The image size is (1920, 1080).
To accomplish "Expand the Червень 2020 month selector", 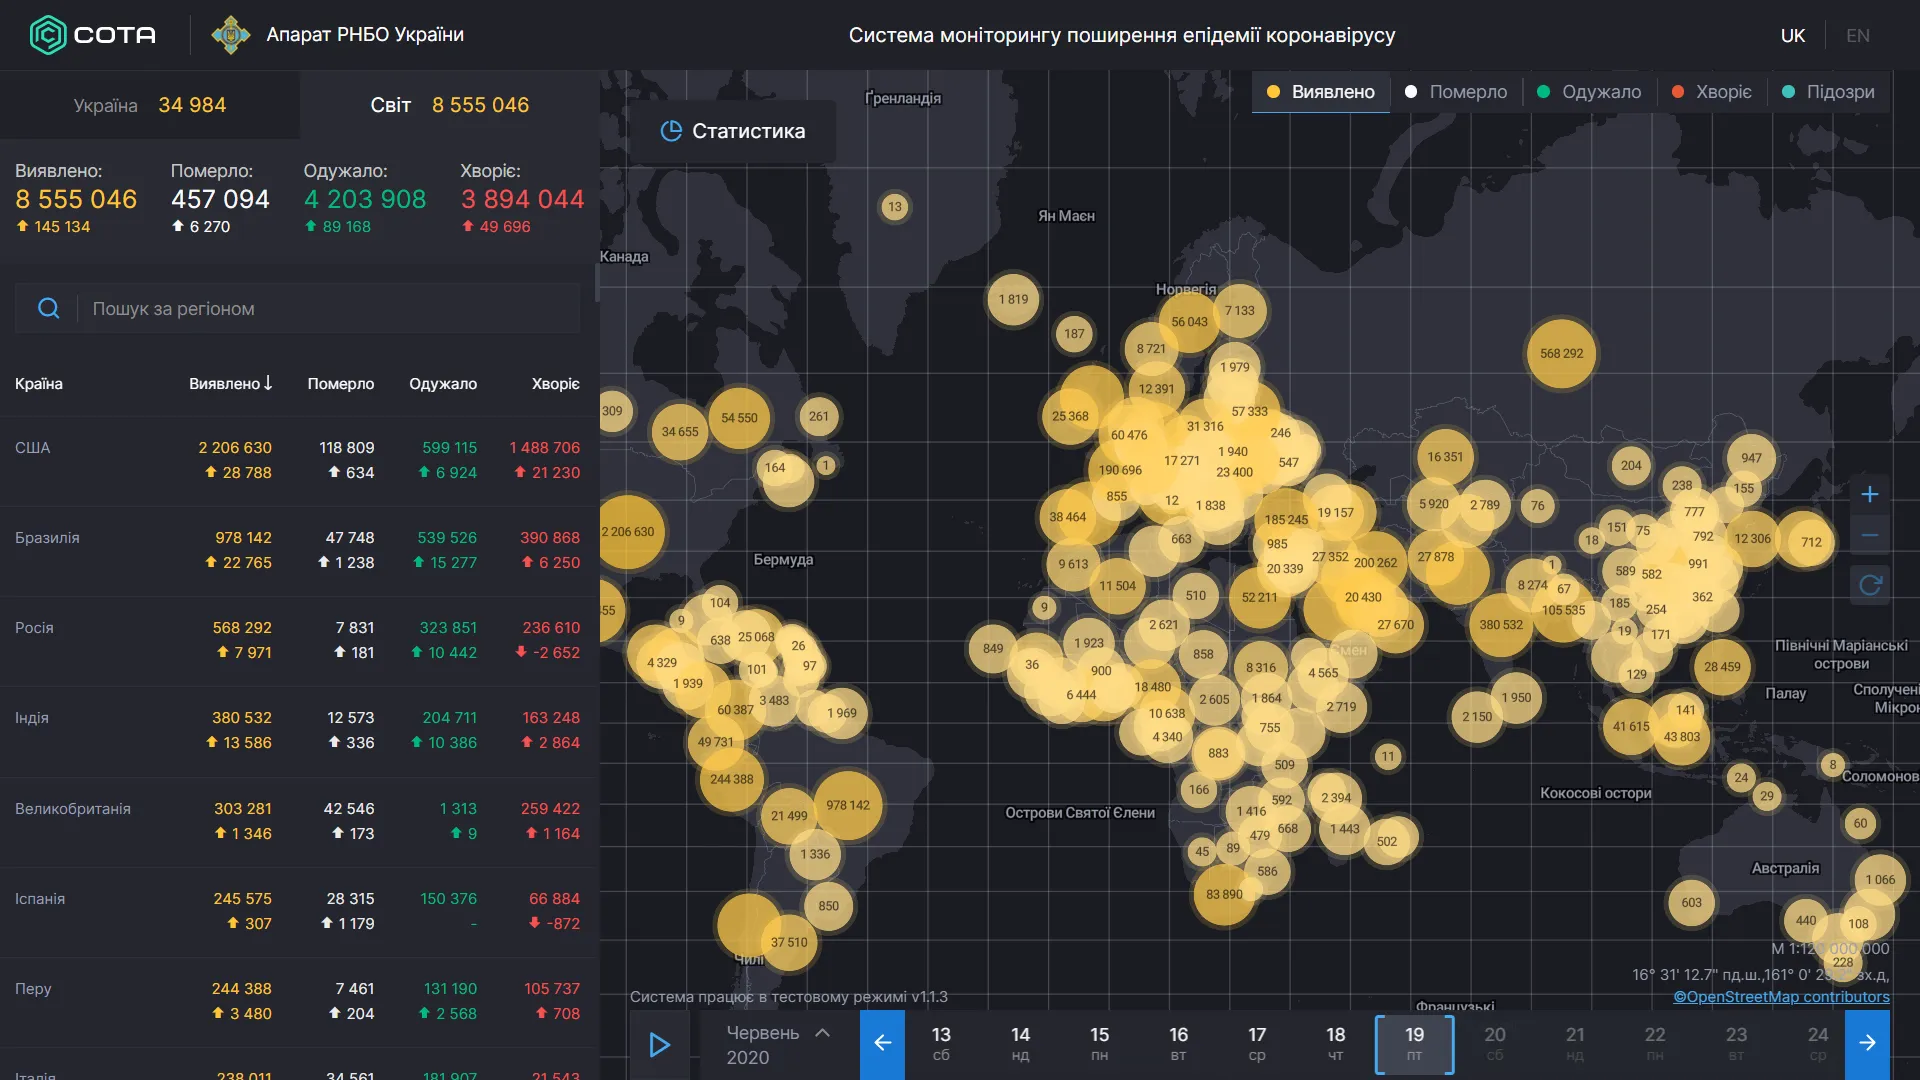I will tap(778, 1045).
